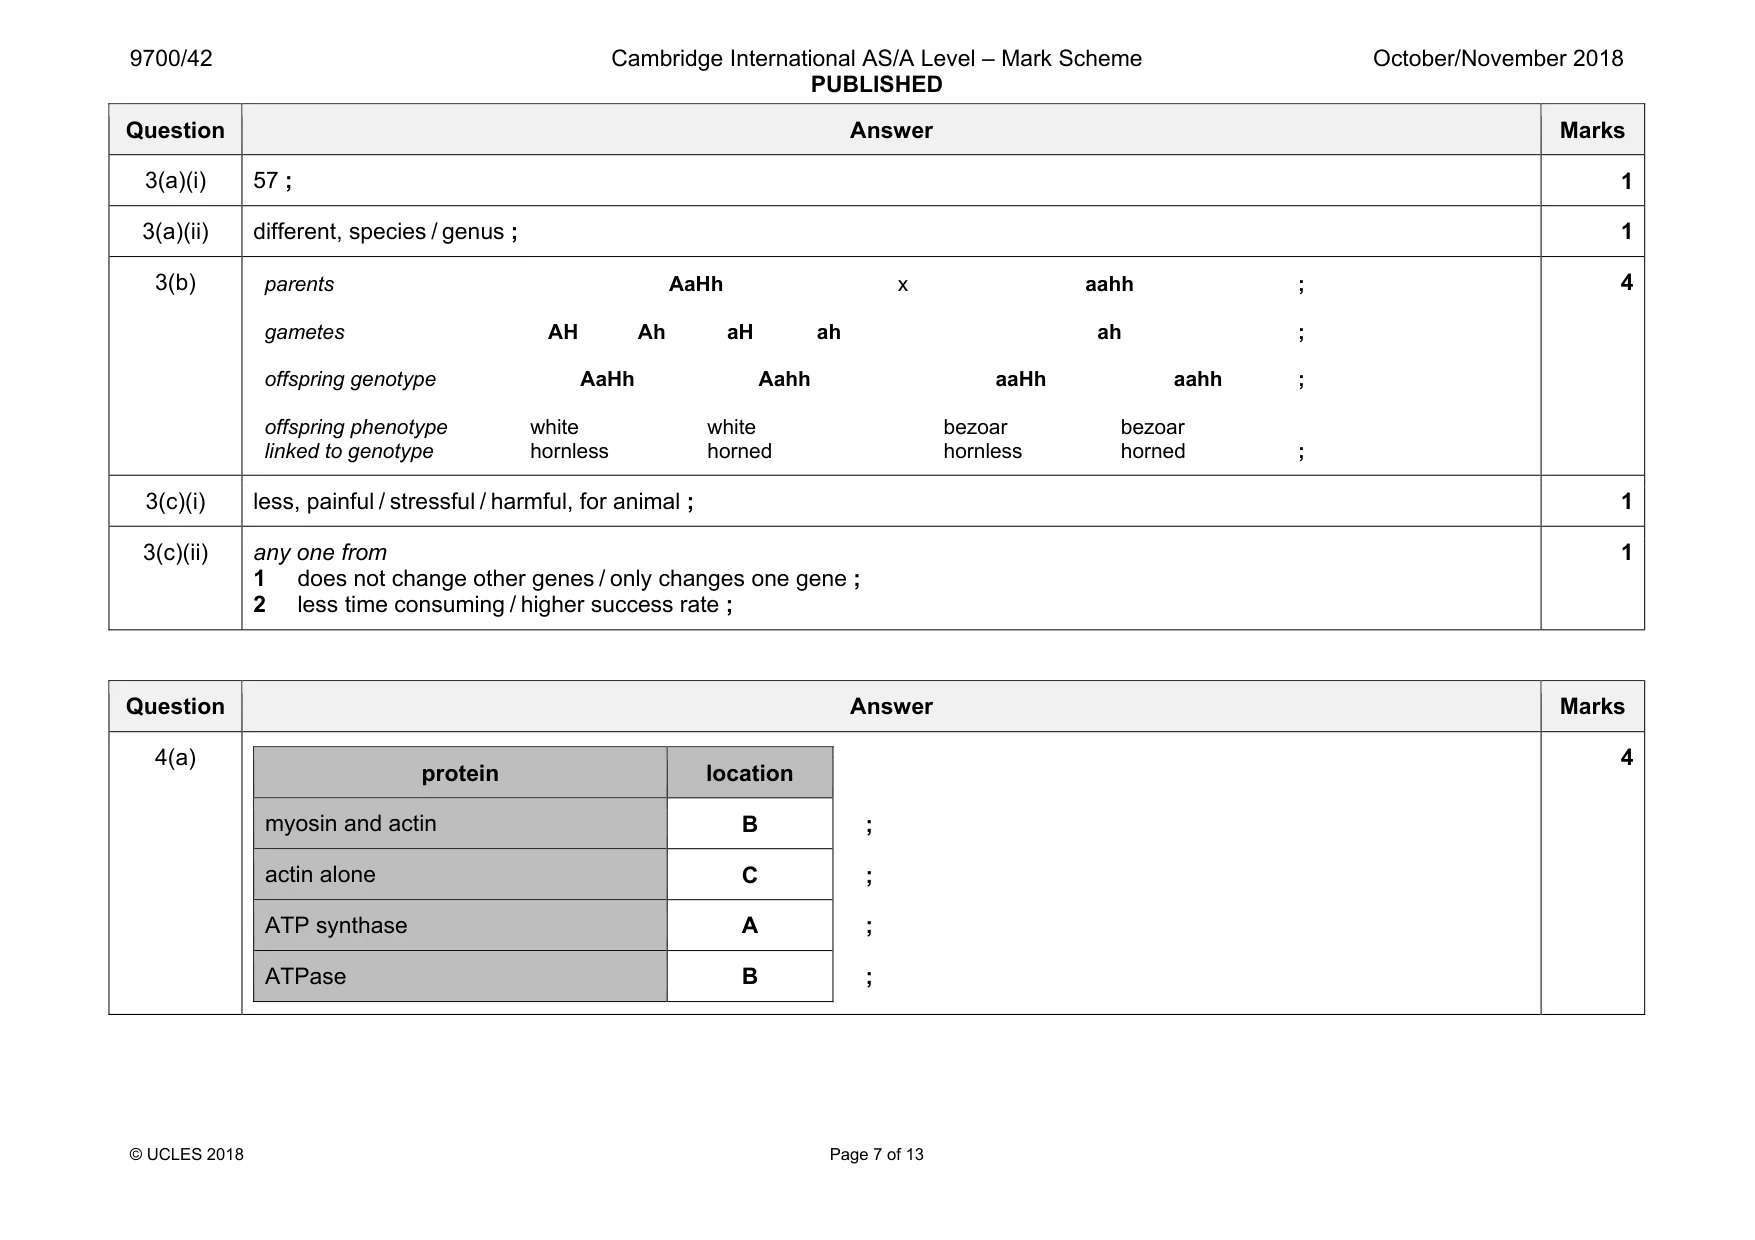Click phenotype 'white hornless'
The width and height of the screenshot is (1755, 1240).
click(x=569, y=439)
